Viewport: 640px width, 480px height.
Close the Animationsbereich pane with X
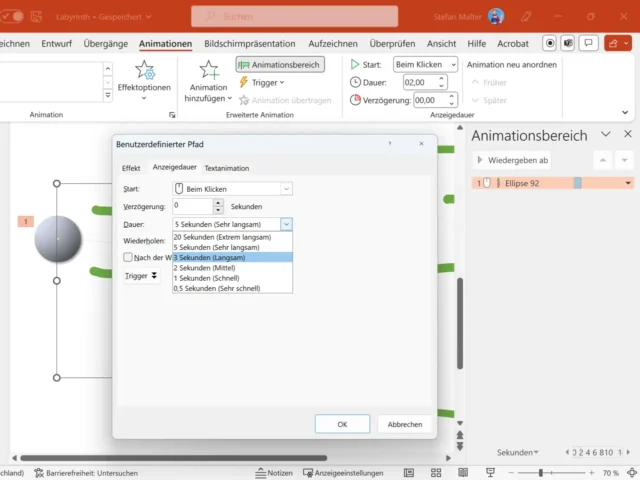click(x=627, y=135)
